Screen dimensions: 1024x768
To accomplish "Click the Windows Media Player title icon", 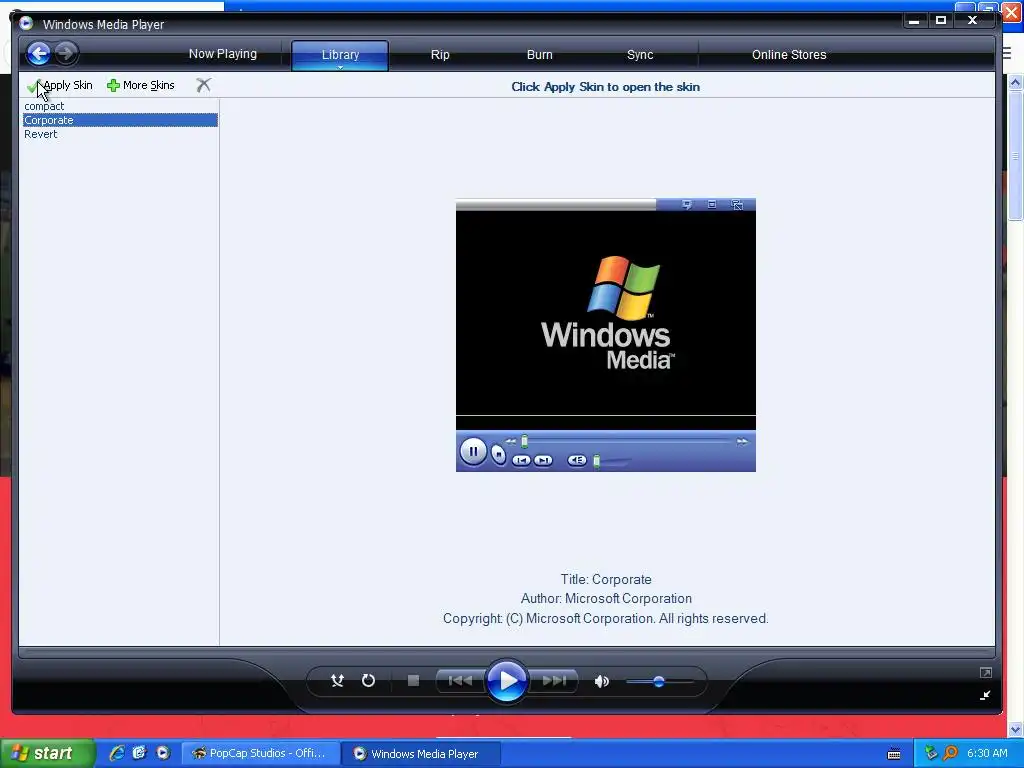I will [x=26, y=24].
